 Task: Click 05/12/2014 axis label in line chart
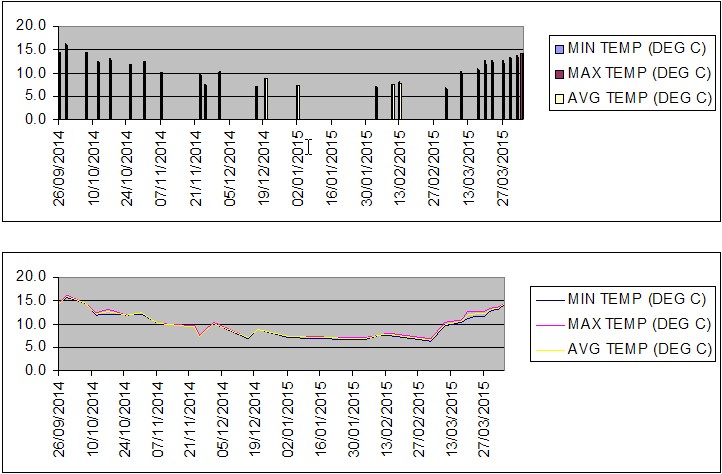tap(223, 419)
